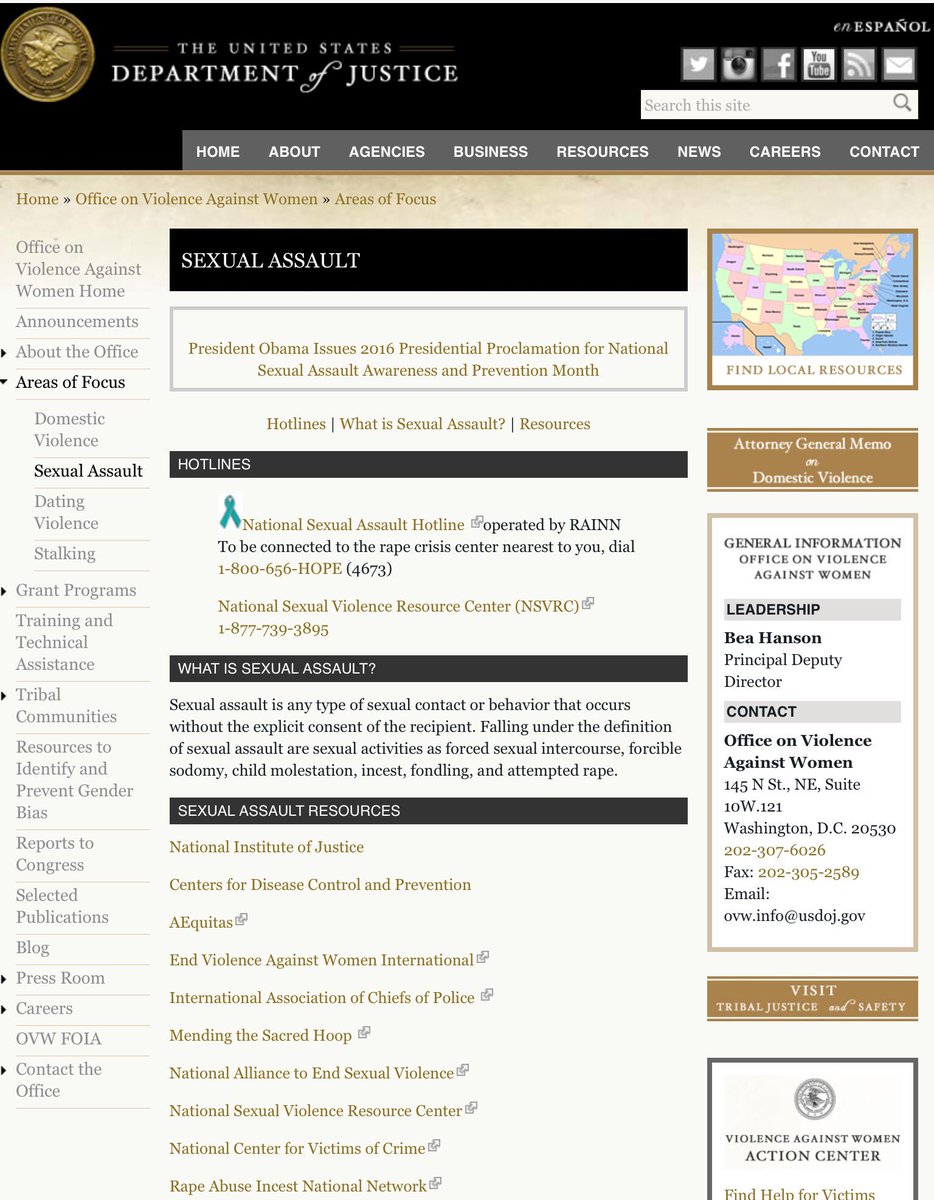Open the National Sexual Assault Hotline link
This screenshot has height=1200, width=934.
click(354, 525)
